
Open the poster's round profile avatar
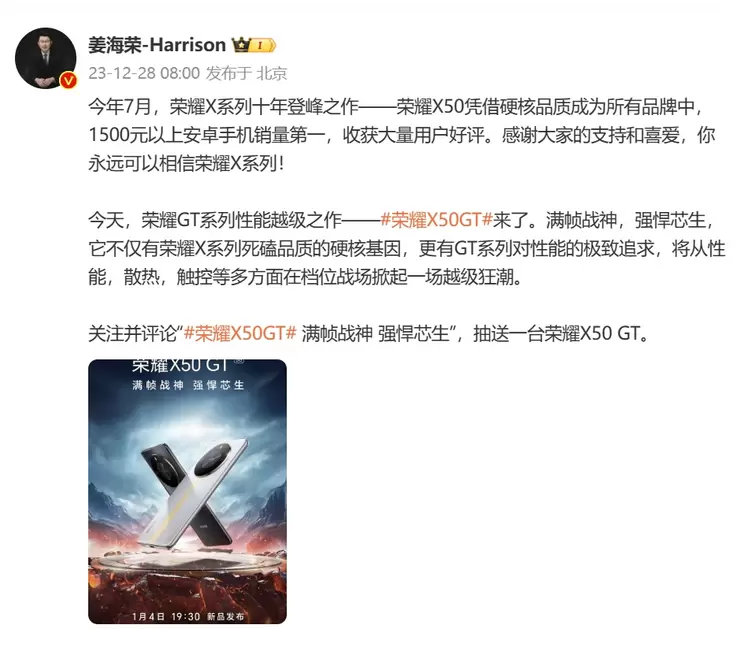pos(45,58)
